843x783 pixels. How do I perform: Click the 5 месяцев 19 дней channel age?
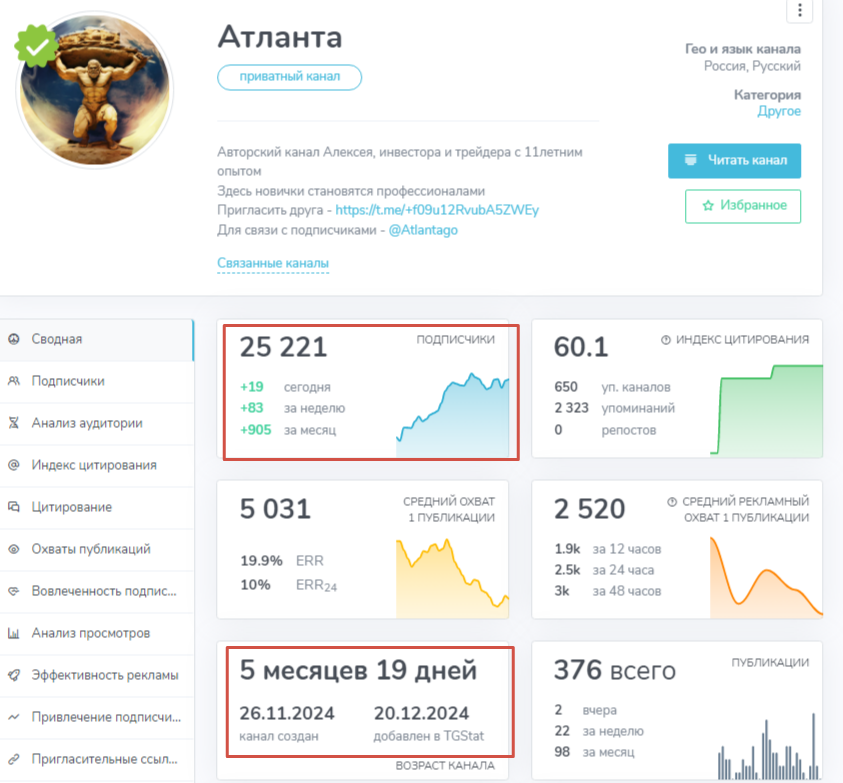click(x=358, y=671)
